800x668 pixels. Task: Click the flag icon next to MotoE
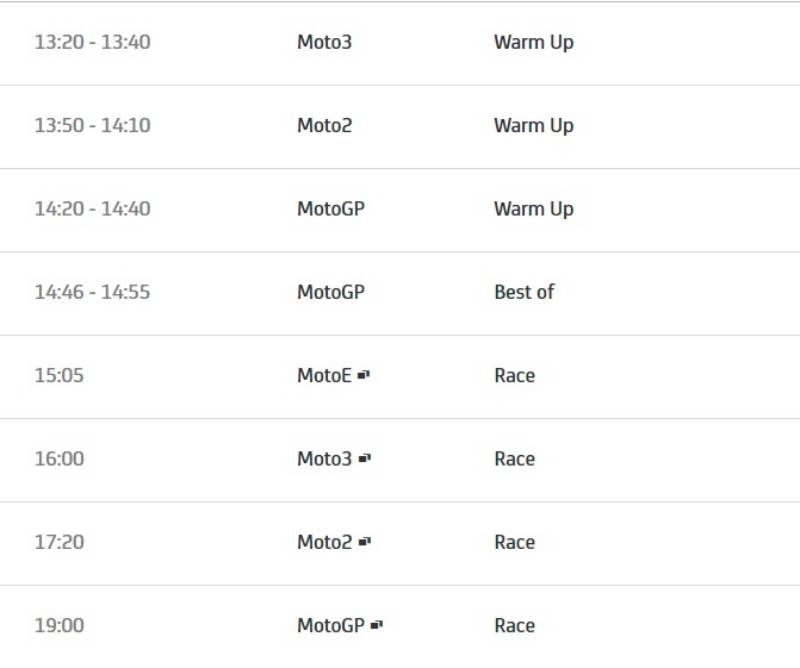click(364, 376)
